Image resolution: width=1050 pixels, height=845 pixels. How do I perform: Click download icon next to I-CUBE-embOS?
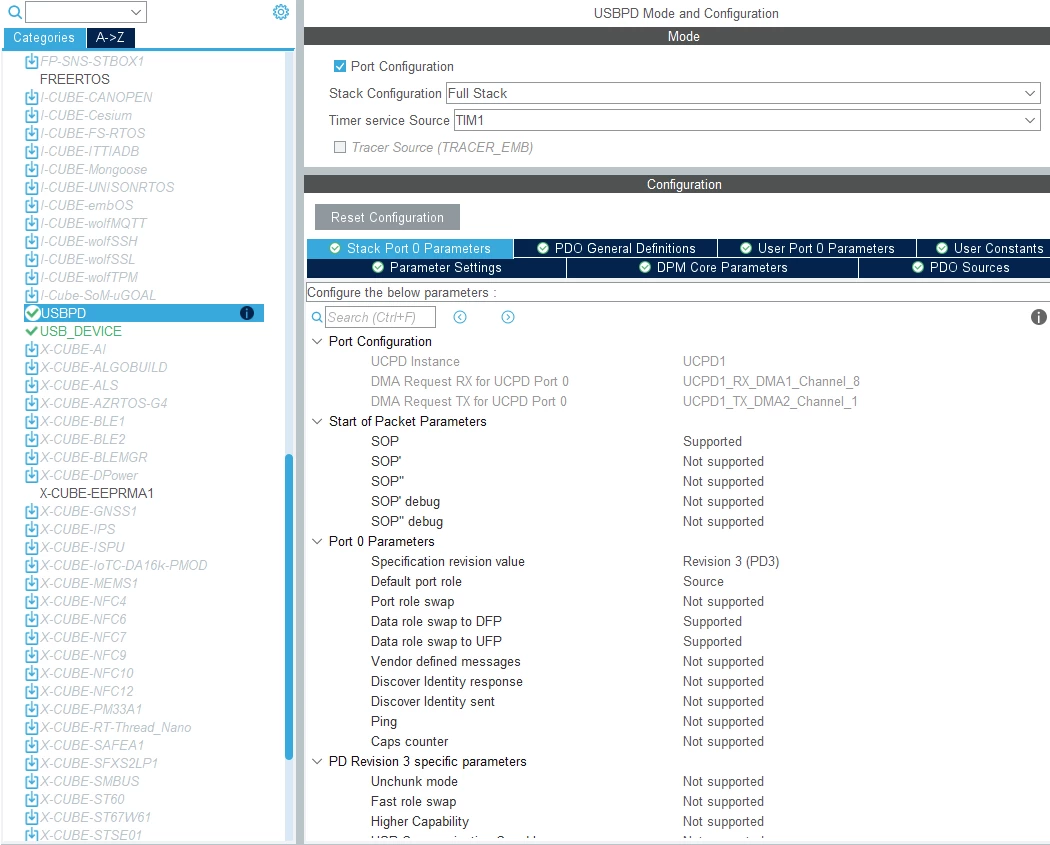[x=31, y=205]
